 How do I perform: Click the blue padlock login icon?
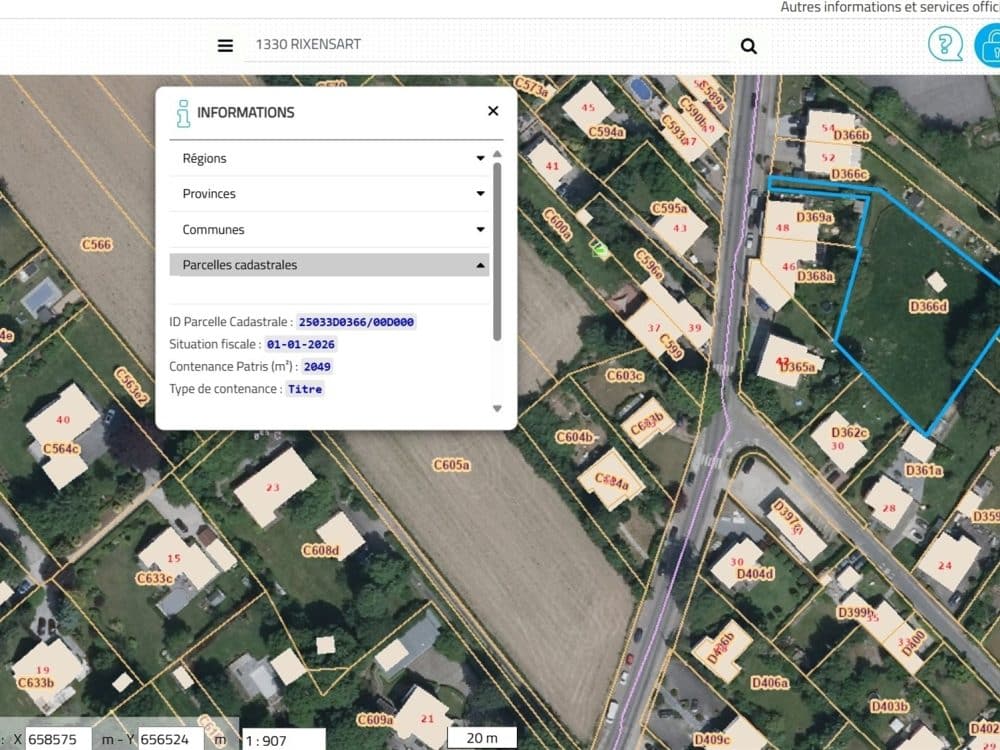click(989, 44)
